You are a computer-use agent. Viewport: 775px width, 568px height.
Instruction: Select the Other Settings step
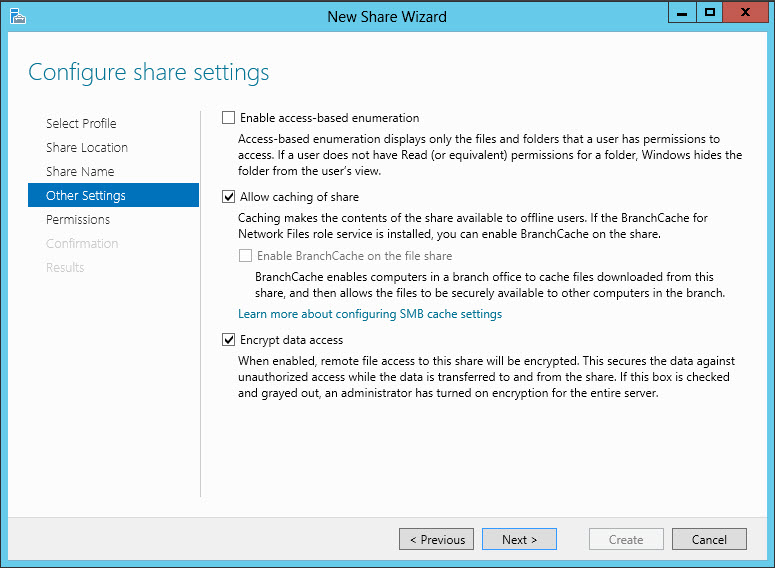(113, 195)
